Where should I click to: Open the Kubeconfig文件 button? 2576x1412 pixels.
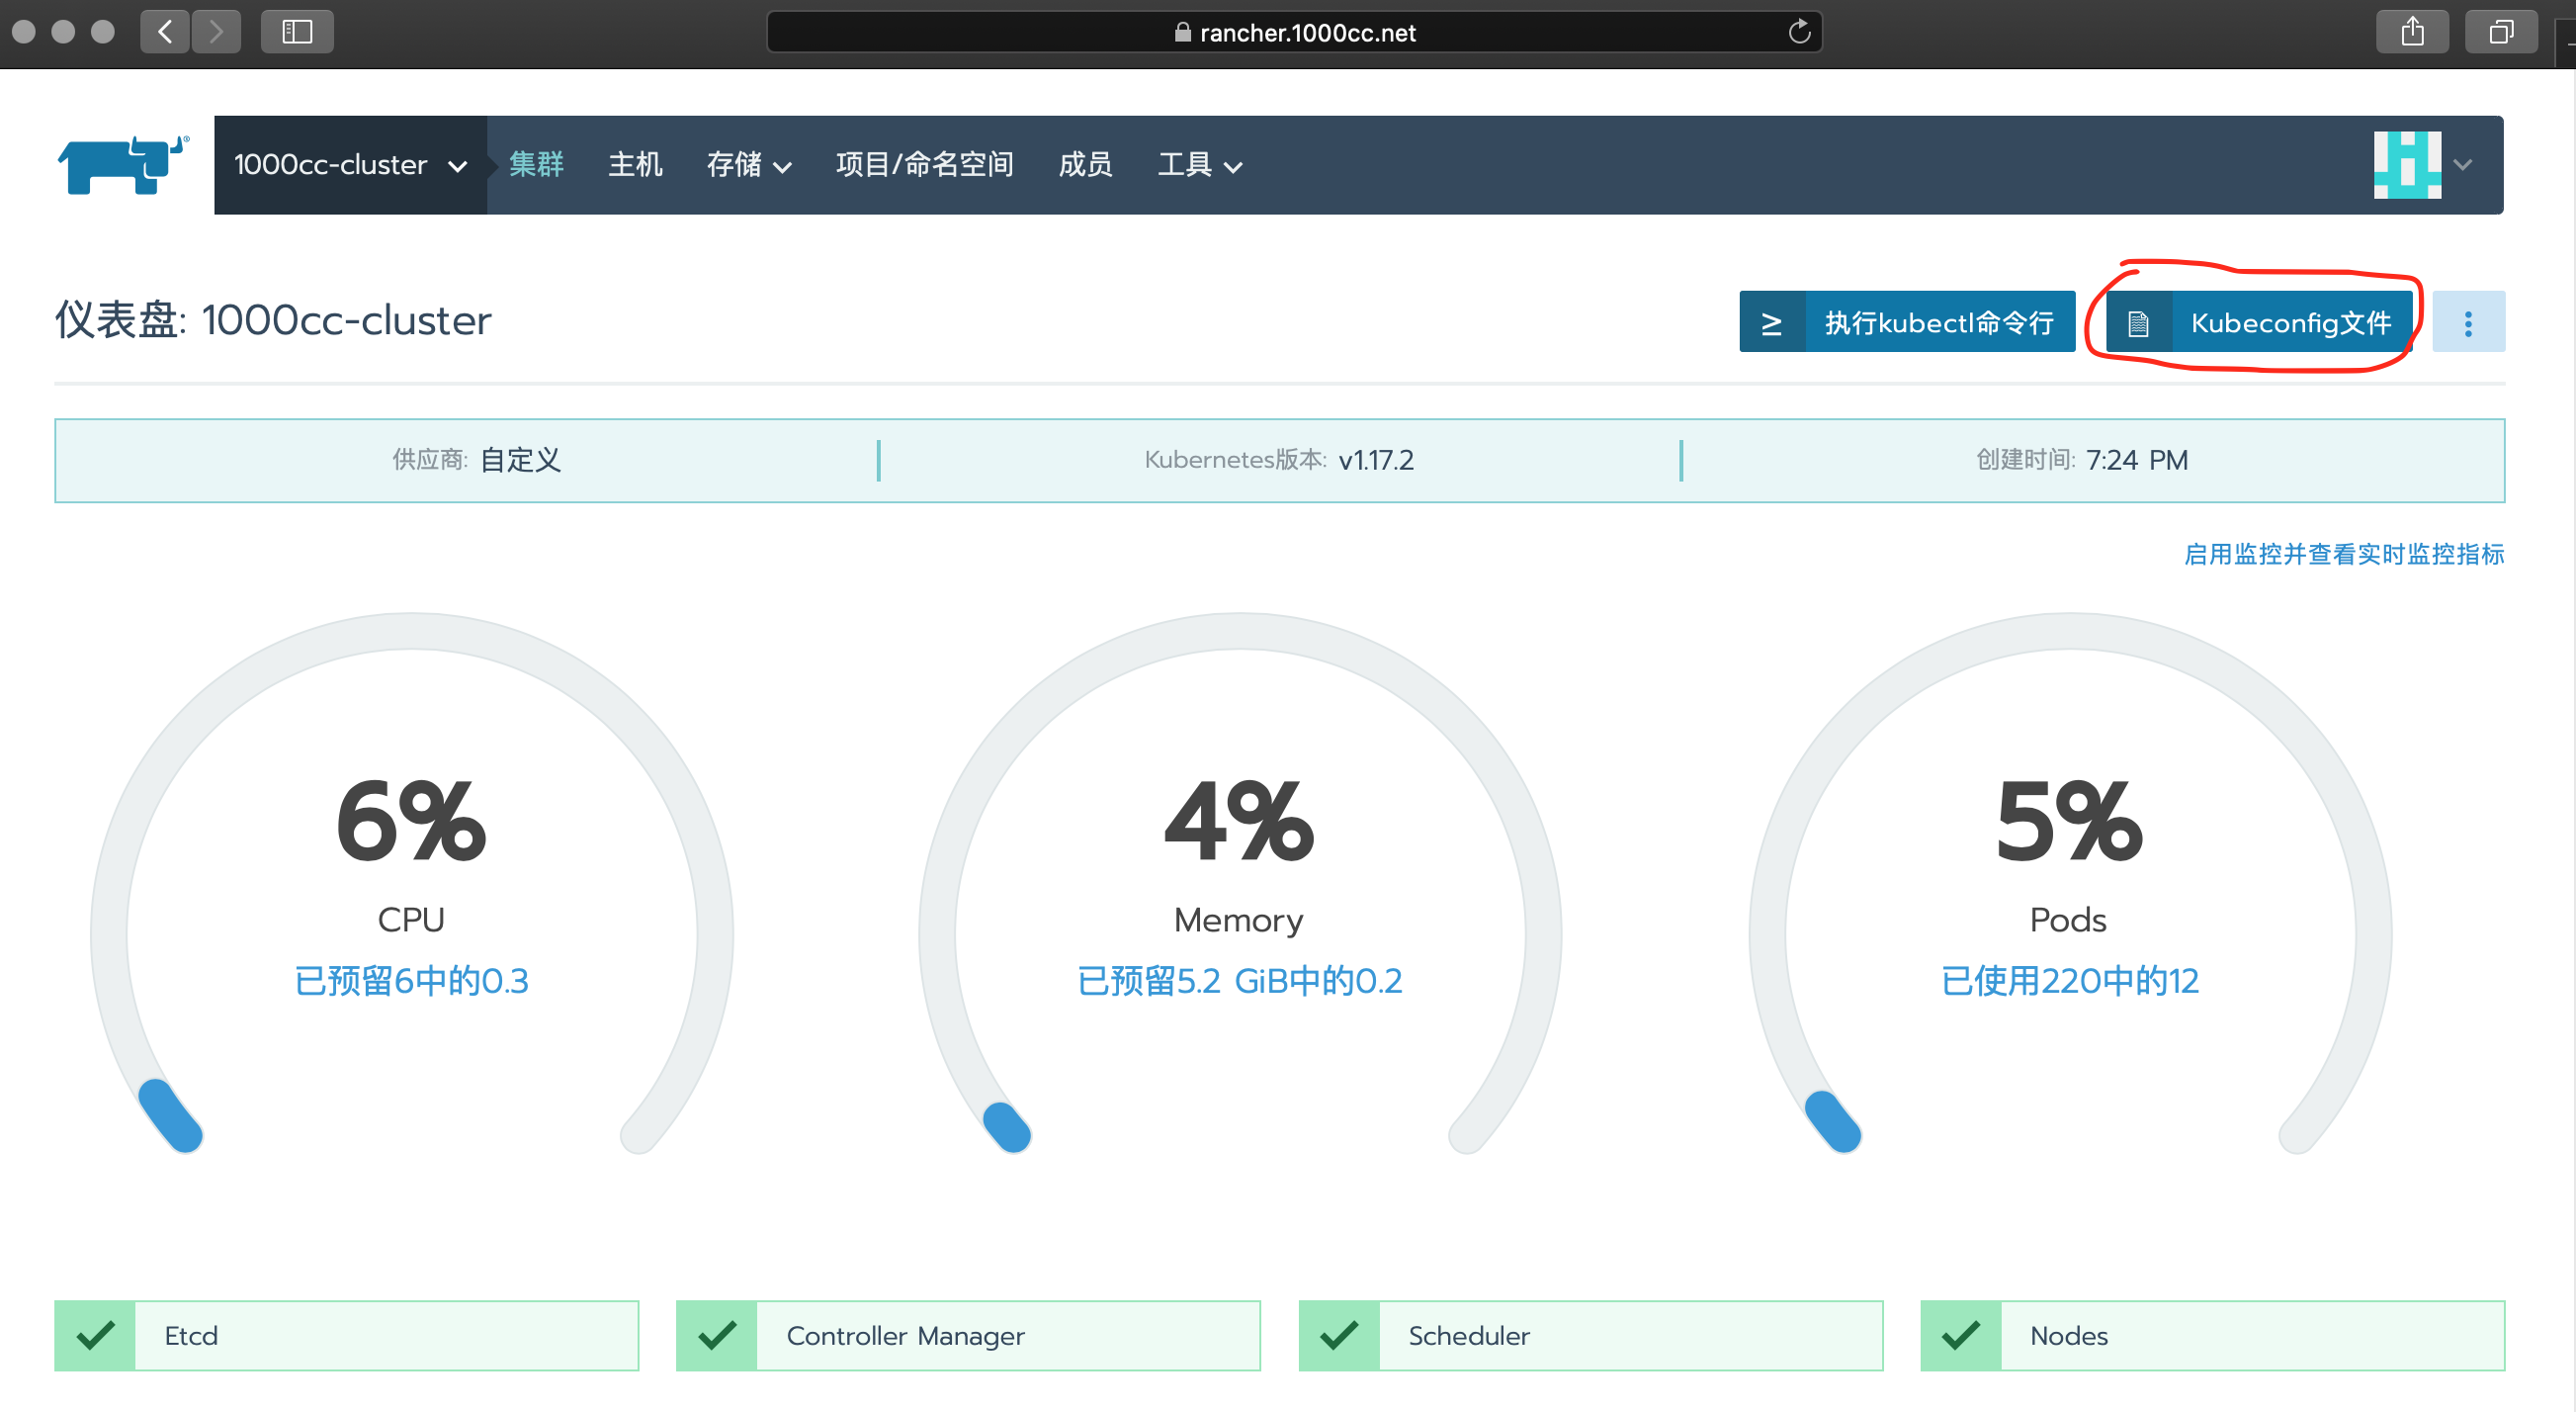point(2259,322)
